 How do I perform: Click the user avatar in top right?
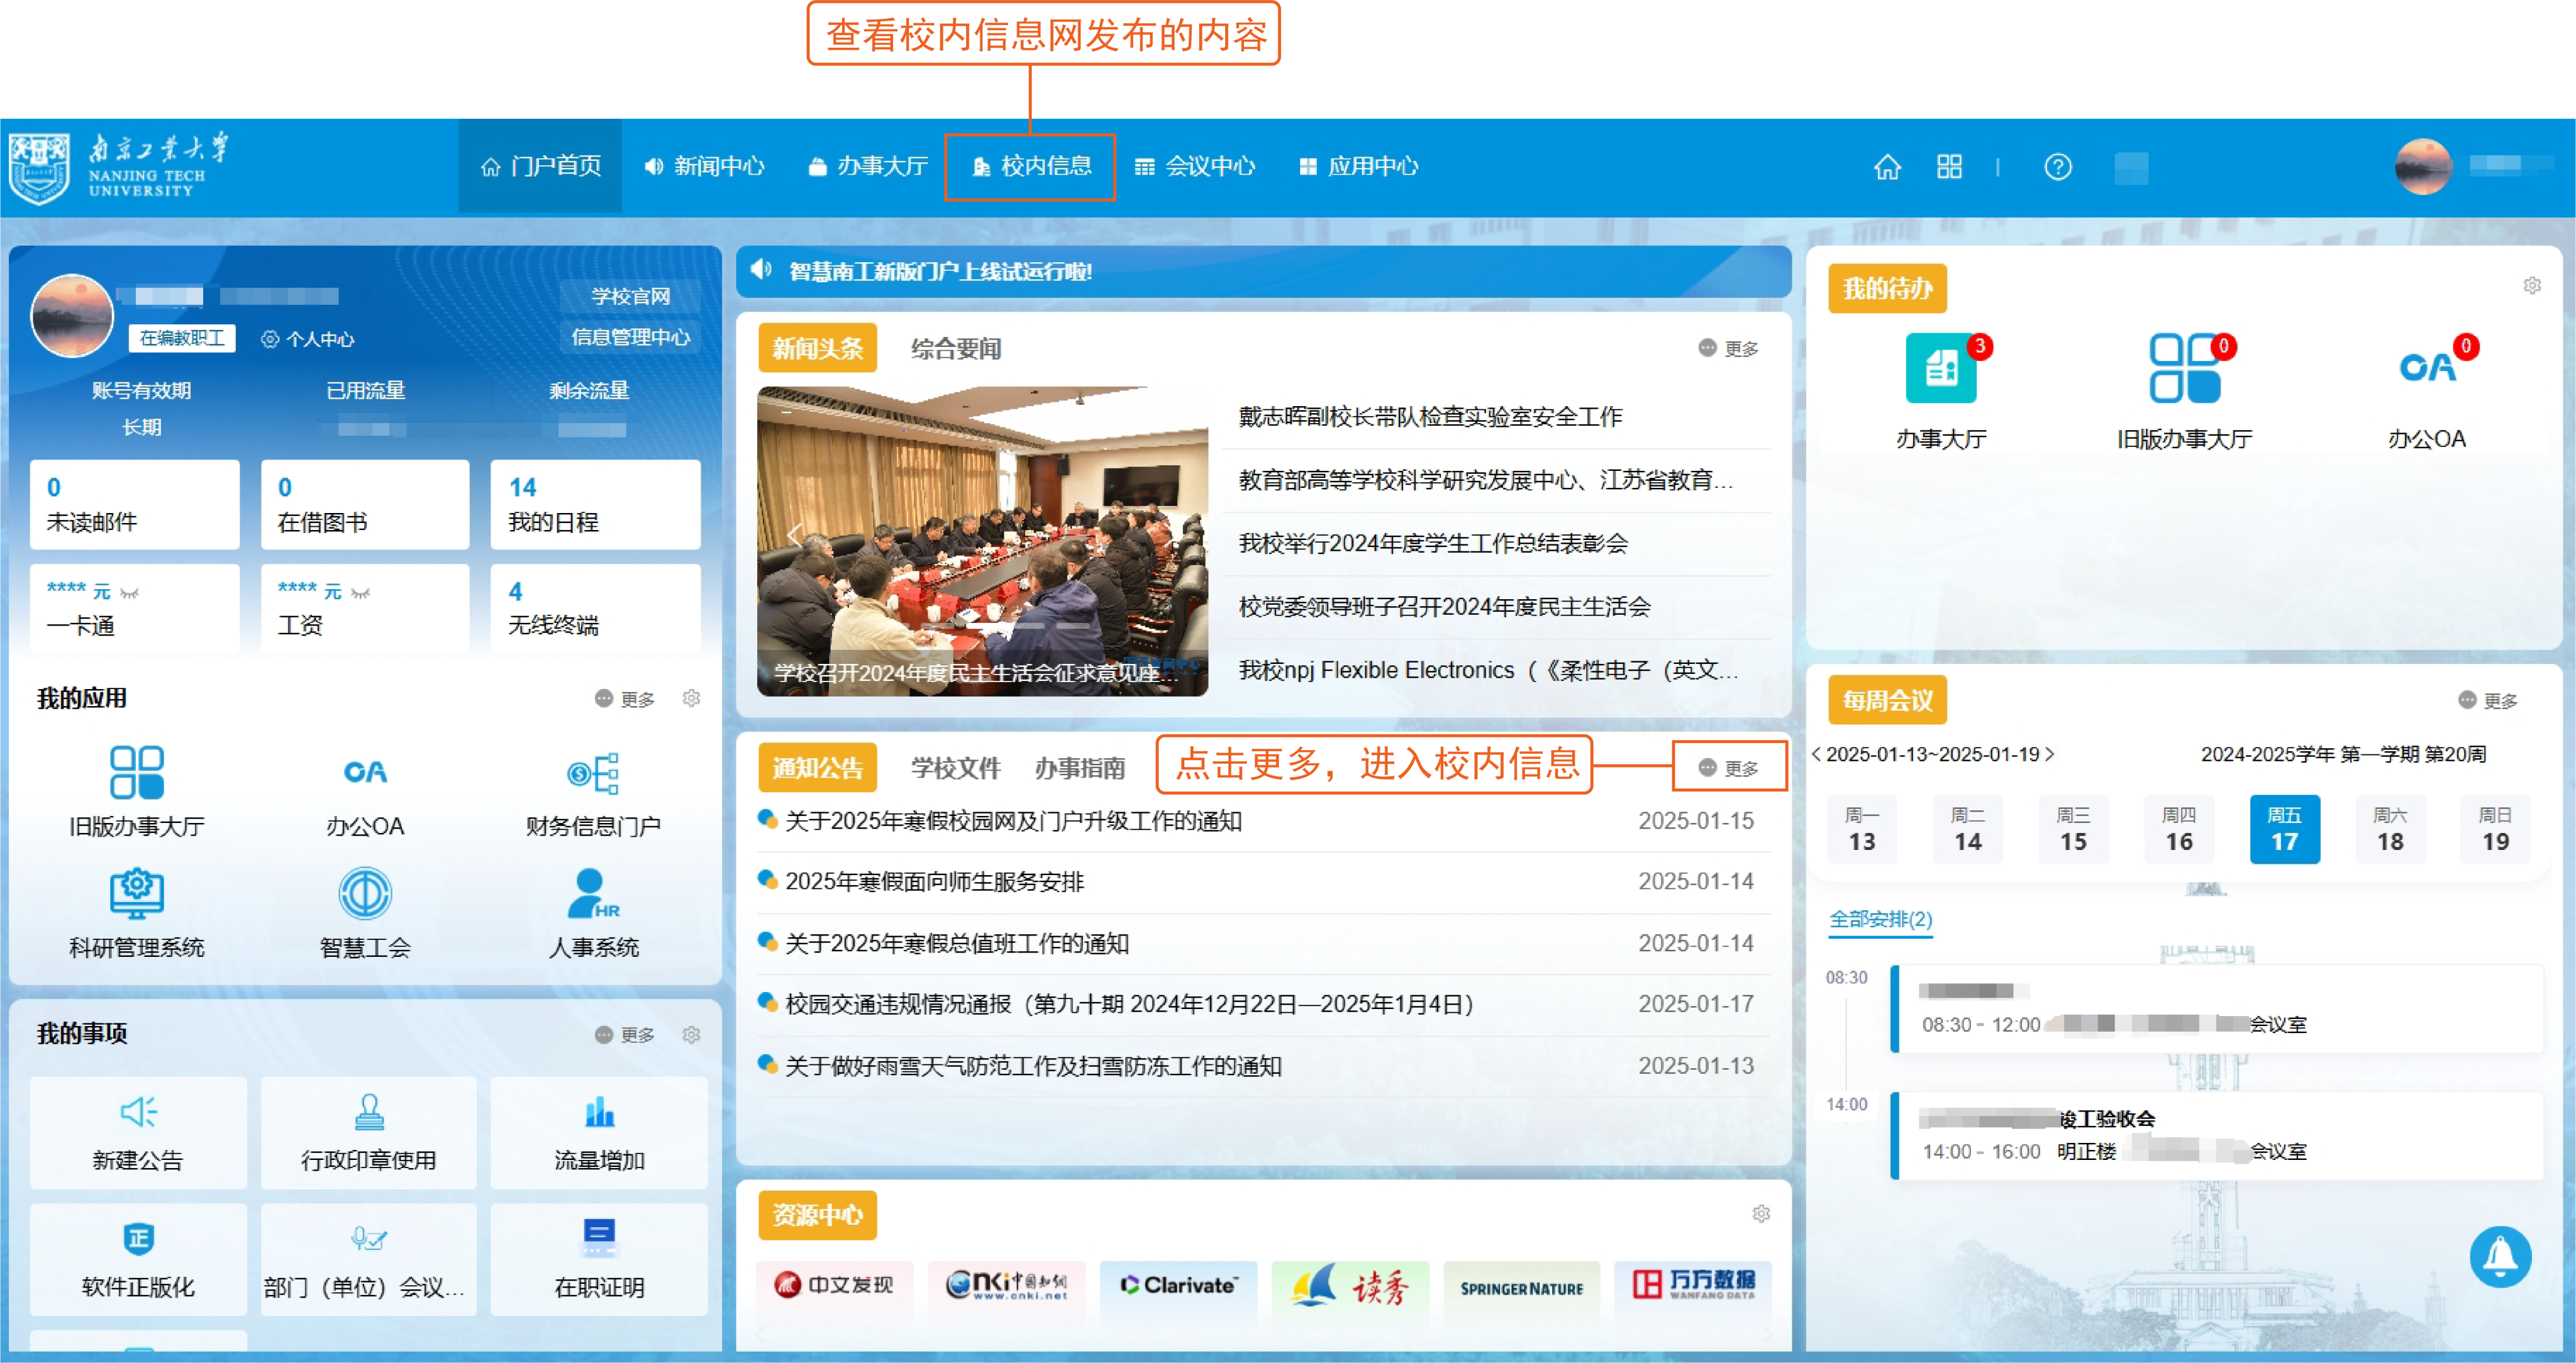(x=2423, y=166)
